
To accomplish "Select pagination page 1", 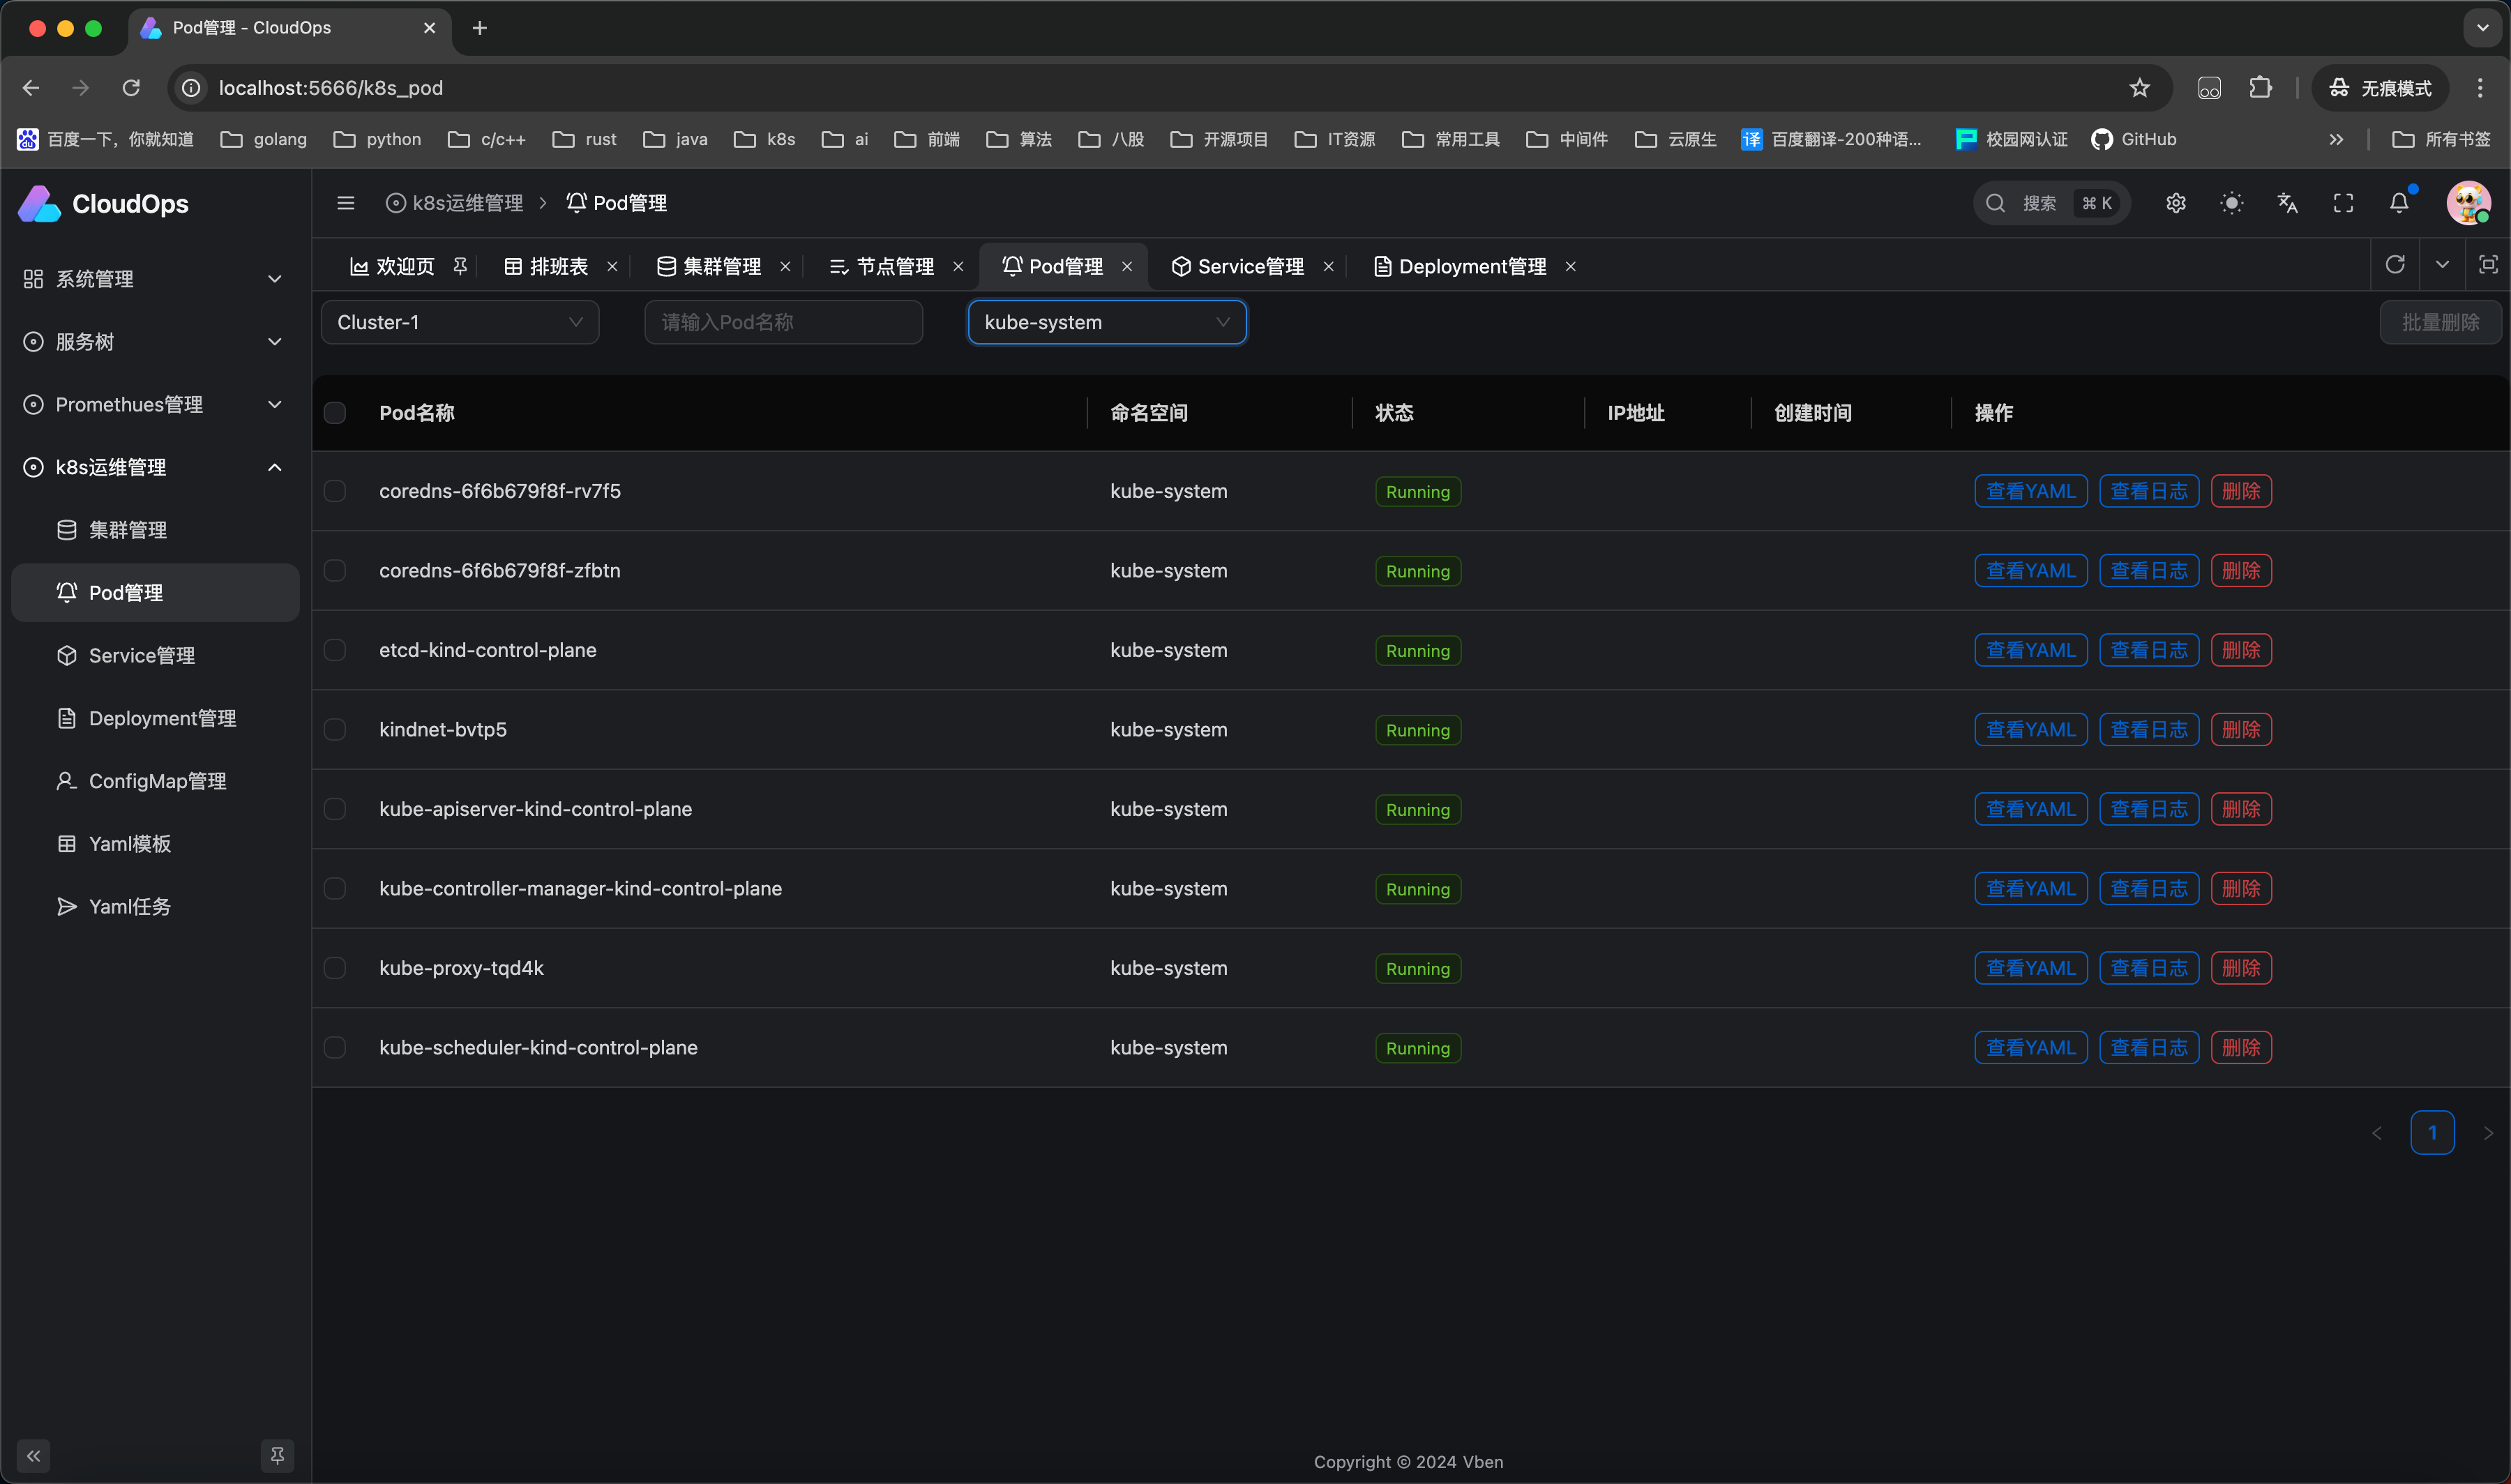I will [x=2432, y=1133].
